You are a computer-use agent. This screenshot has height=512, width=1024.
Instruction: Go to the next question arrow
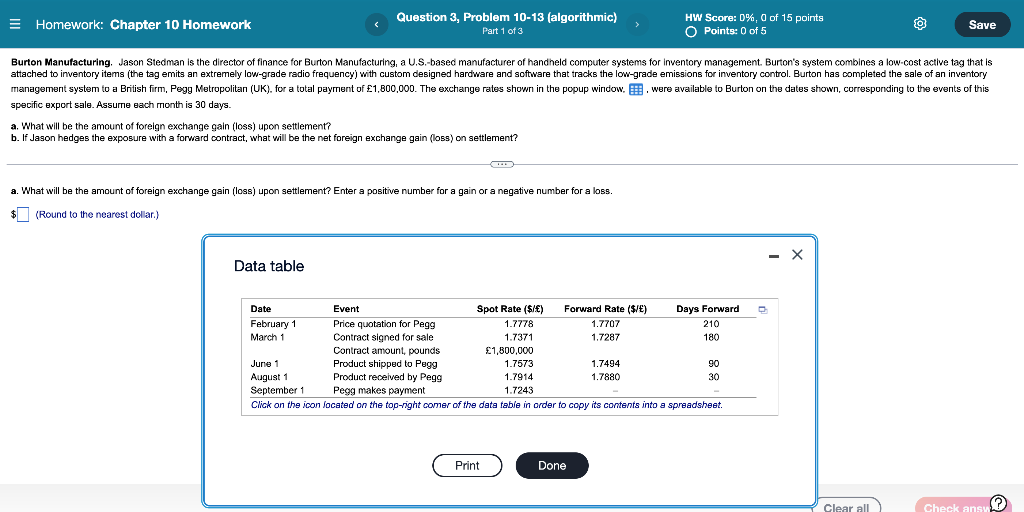[637, 25]
